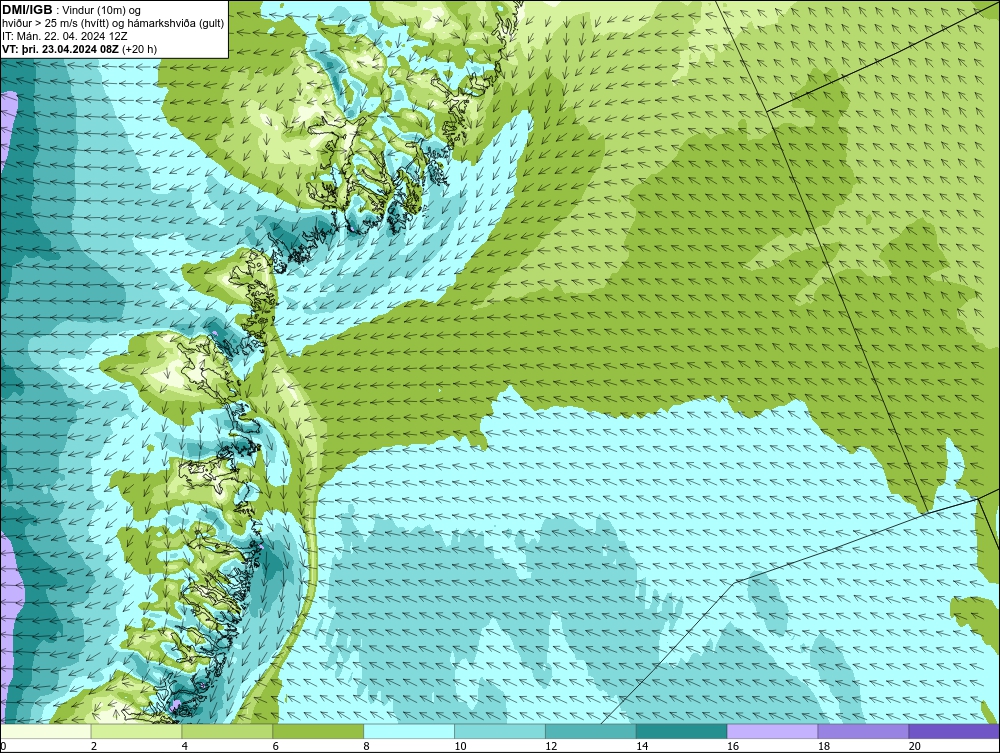This screenshot has width=1000, height=753.
Task: Click the 2–4 m/s light green legend swatch
Action: point(136,731)
